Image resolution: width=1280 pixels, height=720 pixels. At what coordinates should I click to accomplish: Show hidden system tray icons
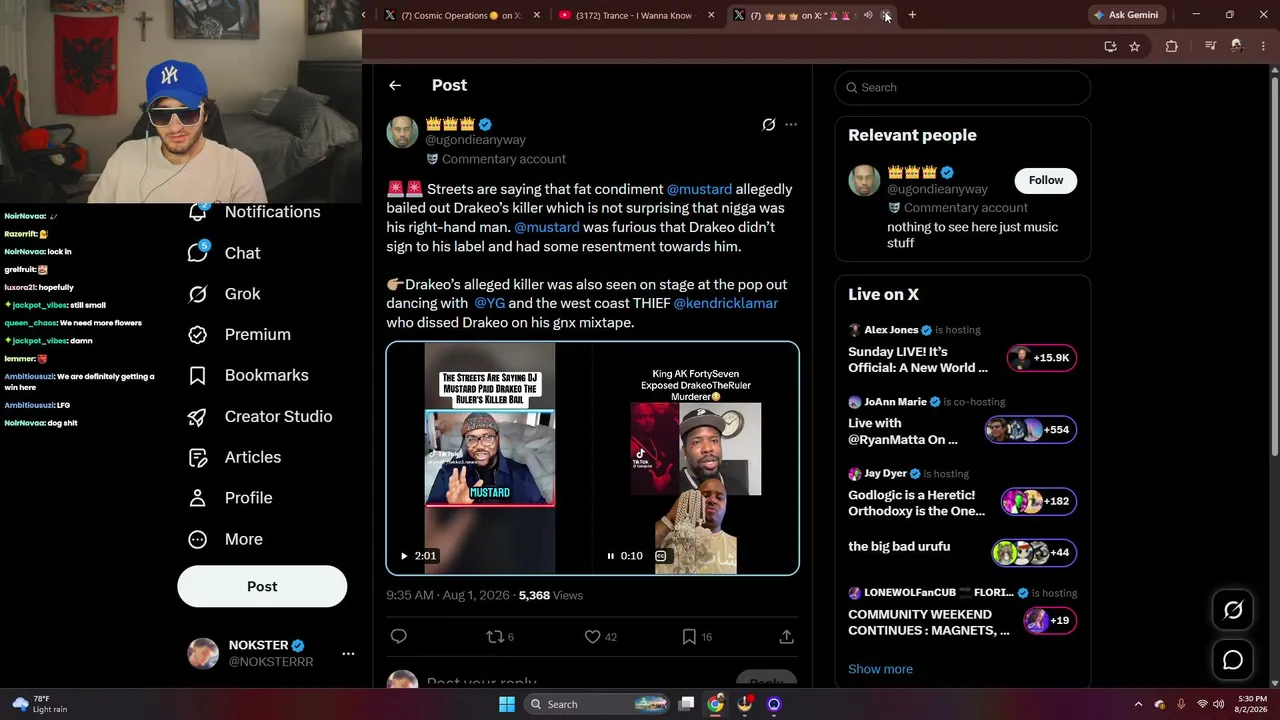click(x=1138, y=704)
